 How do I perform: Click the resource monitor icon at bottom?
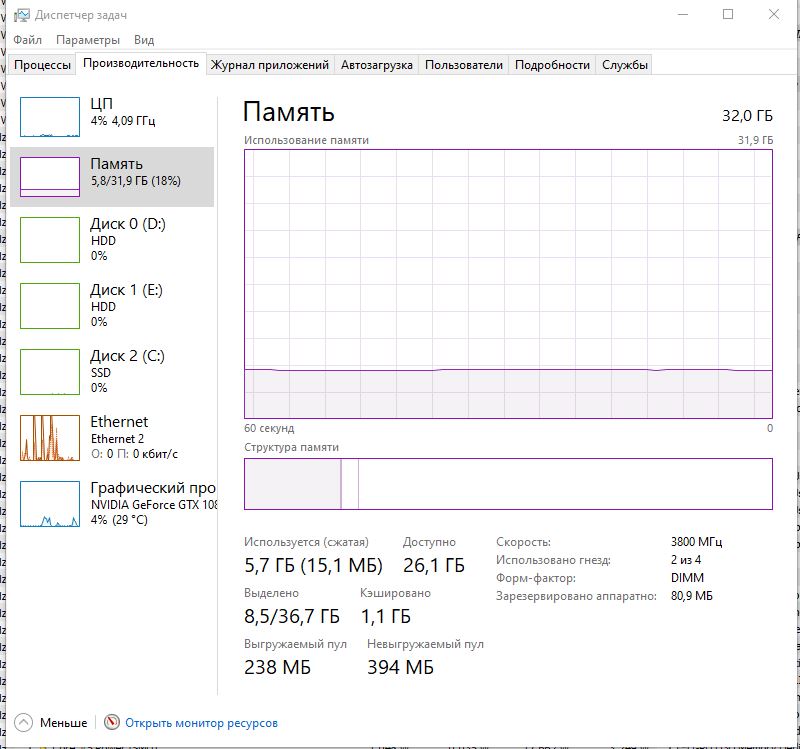pos(112,722)
